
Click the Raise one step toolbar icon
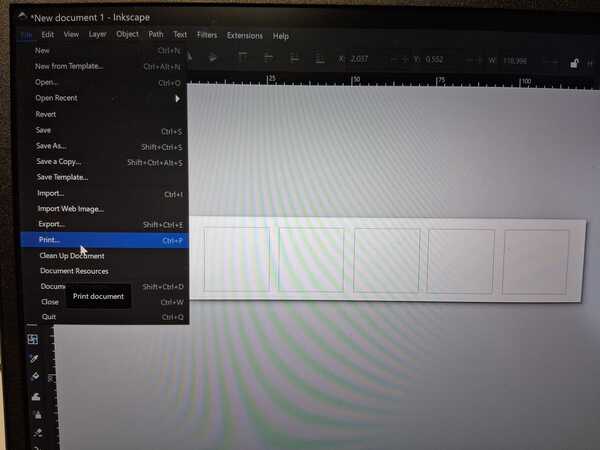tap(269, 58)
